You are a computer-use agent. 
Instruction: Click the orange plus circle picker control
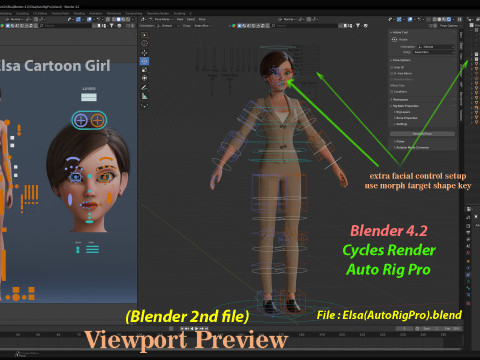97,120
